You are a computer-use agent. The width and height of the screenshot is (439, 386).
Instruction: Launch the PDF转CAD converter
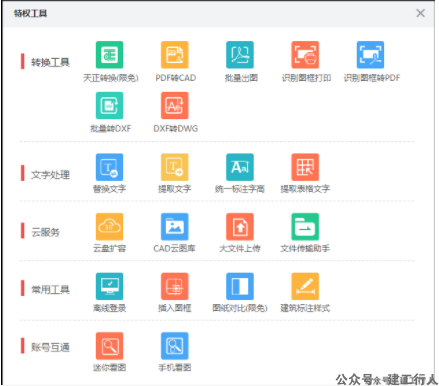(175, 55)
